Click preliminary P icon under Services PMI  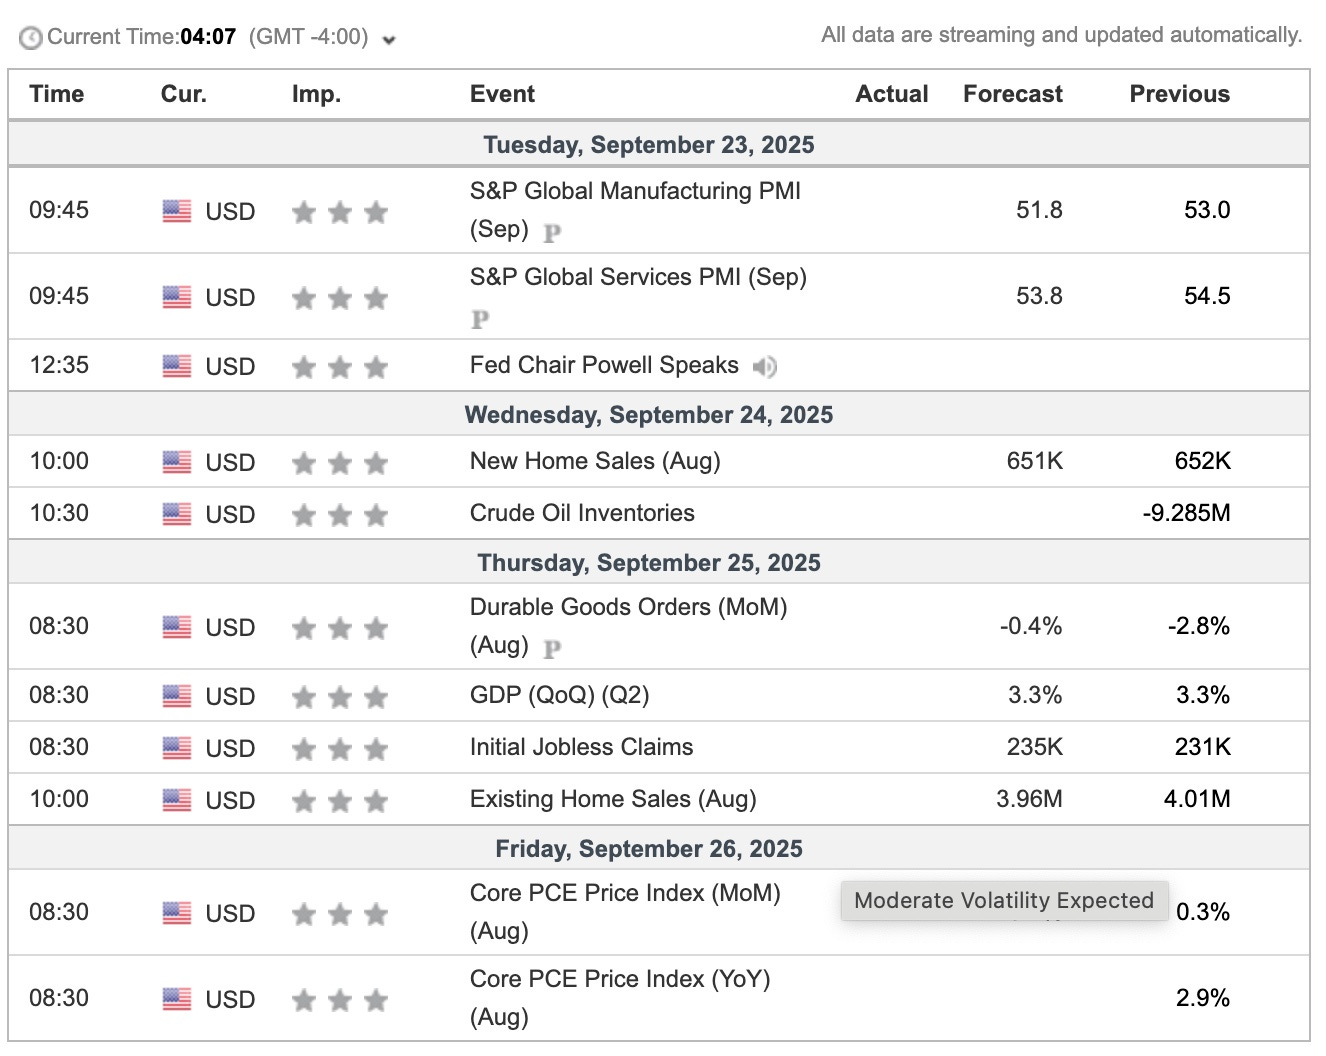[480, 319]
